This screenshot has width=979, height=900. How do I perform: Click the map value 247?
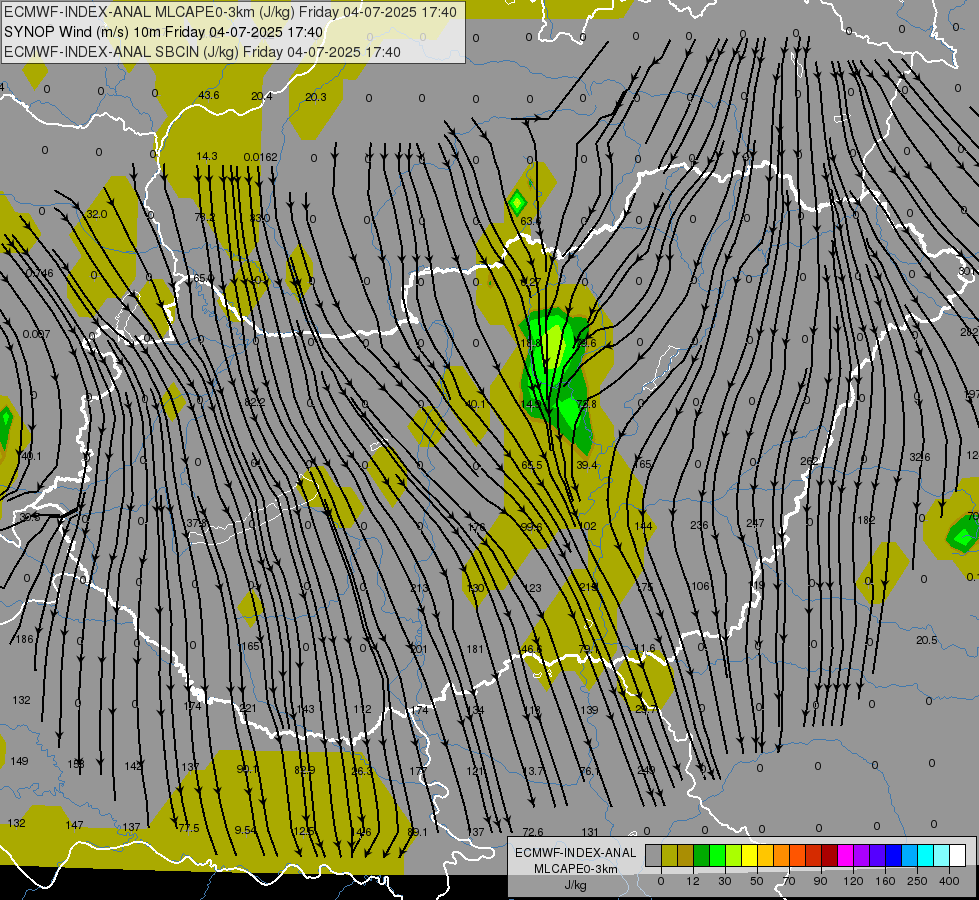coord(755,523)
